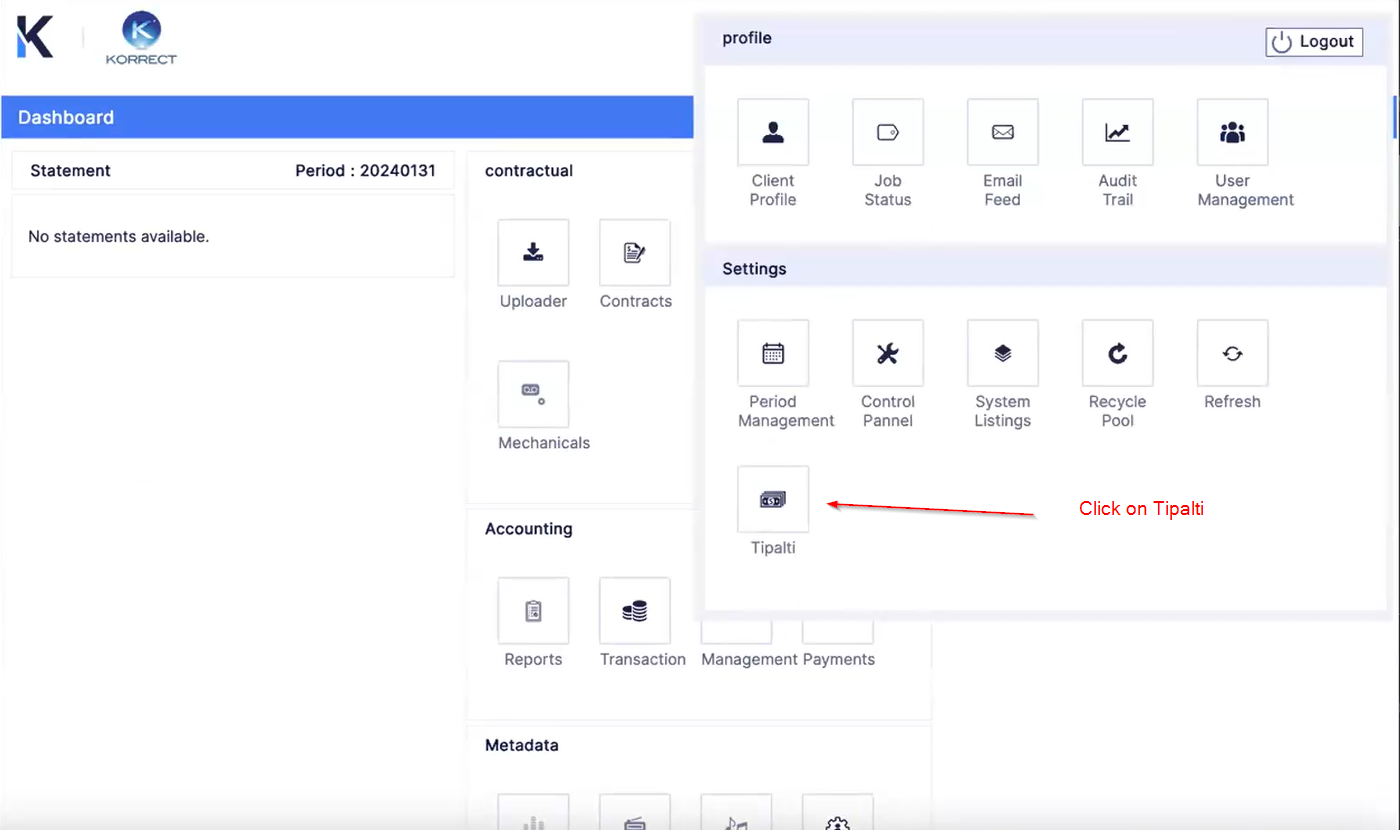Click the Korrect logo
The width and height of the screenshot is (1400, 830).
pyautogui.click(x=141, y=38)
